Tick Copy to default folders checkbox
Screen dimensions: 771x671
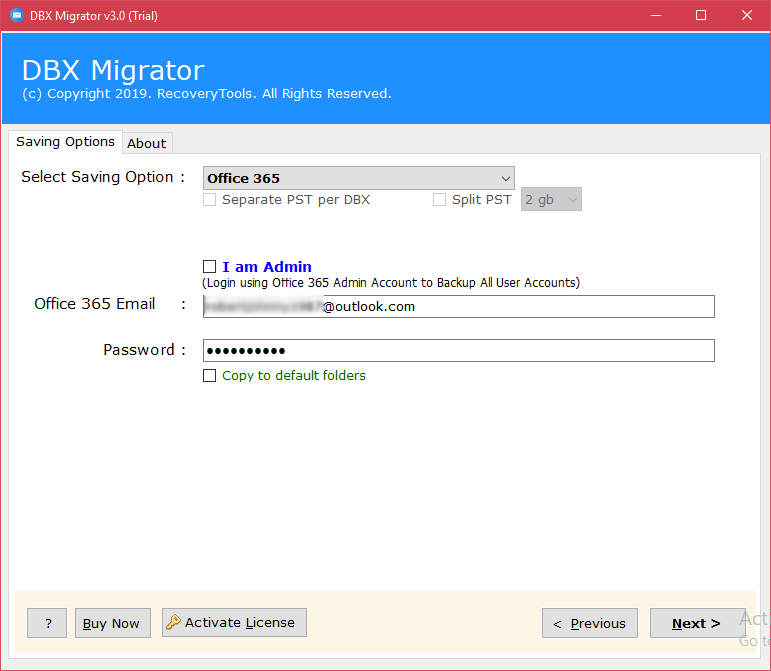[x=209, y=376]
